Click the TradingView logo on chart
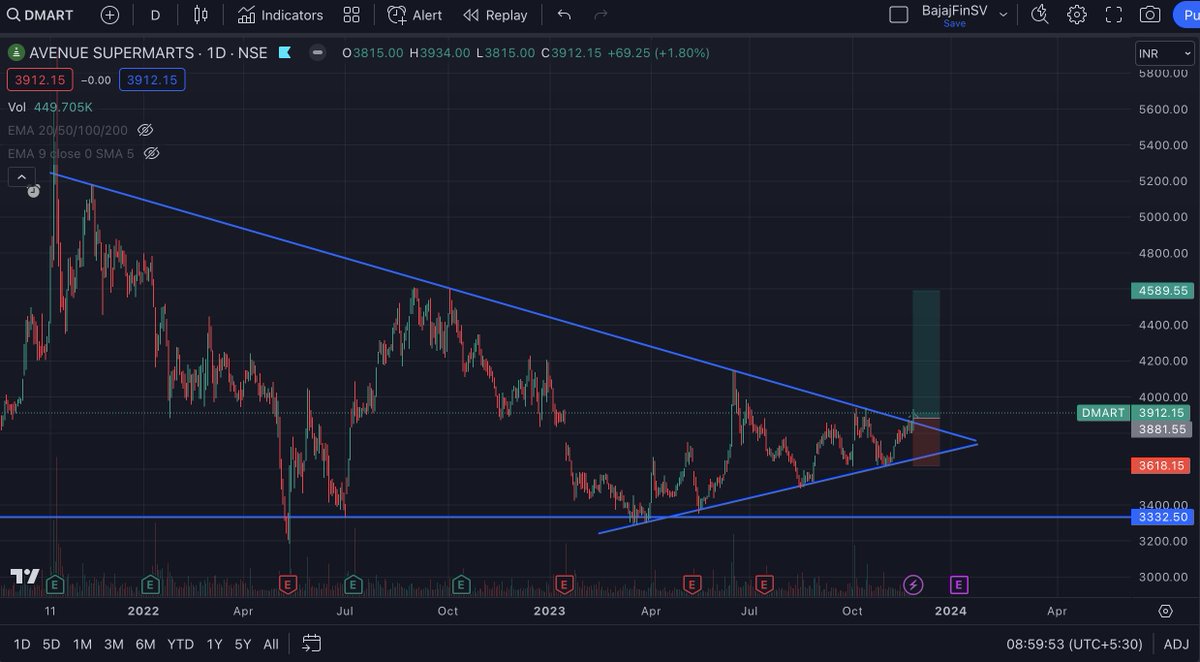Screen dimensions: 1200x662 [x=24, y=576]
